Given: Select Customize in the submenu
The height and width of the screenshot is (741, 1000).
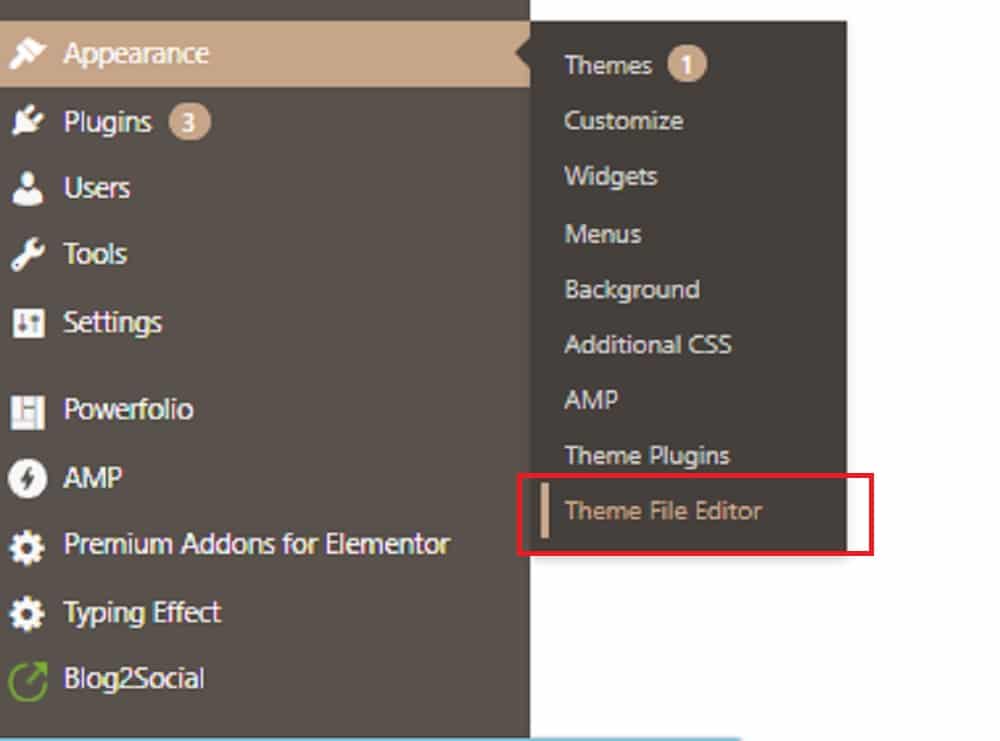Looking at the screenshot, I should pyautogui.click(x=624, y=121).
